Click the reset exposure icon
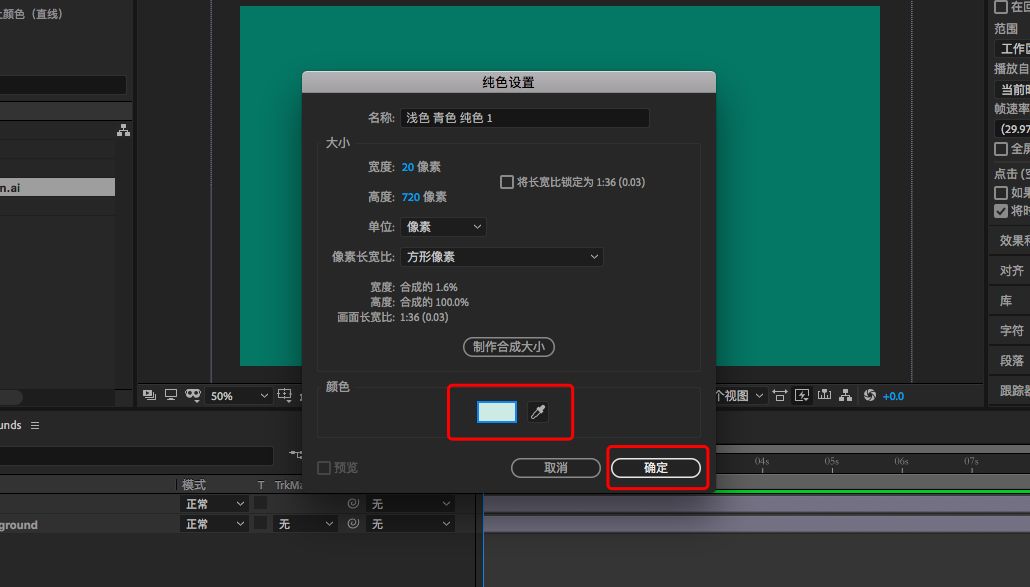The height and width of the screenshot is (587, 1030). (x=870, y=395)
